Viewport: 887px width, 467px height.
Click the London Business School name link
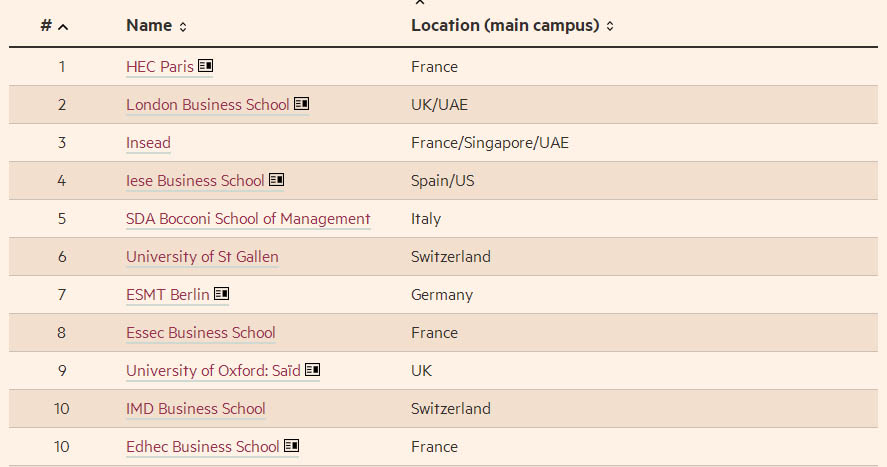[208, 105]
